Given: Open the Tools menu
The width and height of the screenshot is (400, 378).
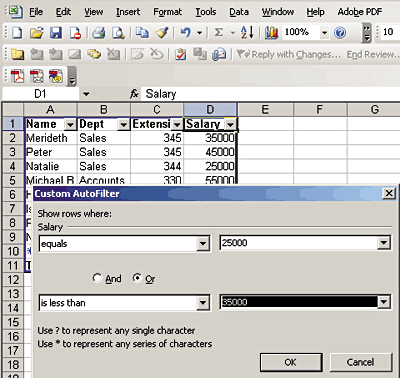Looking at the screenshot, I should tap(206, 12).
